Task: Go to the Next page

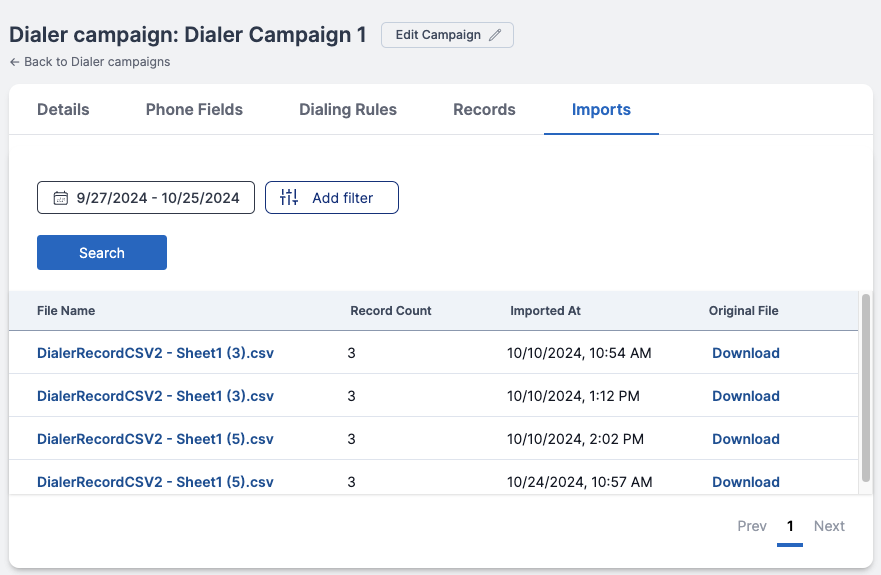Action: click(829, 526)
